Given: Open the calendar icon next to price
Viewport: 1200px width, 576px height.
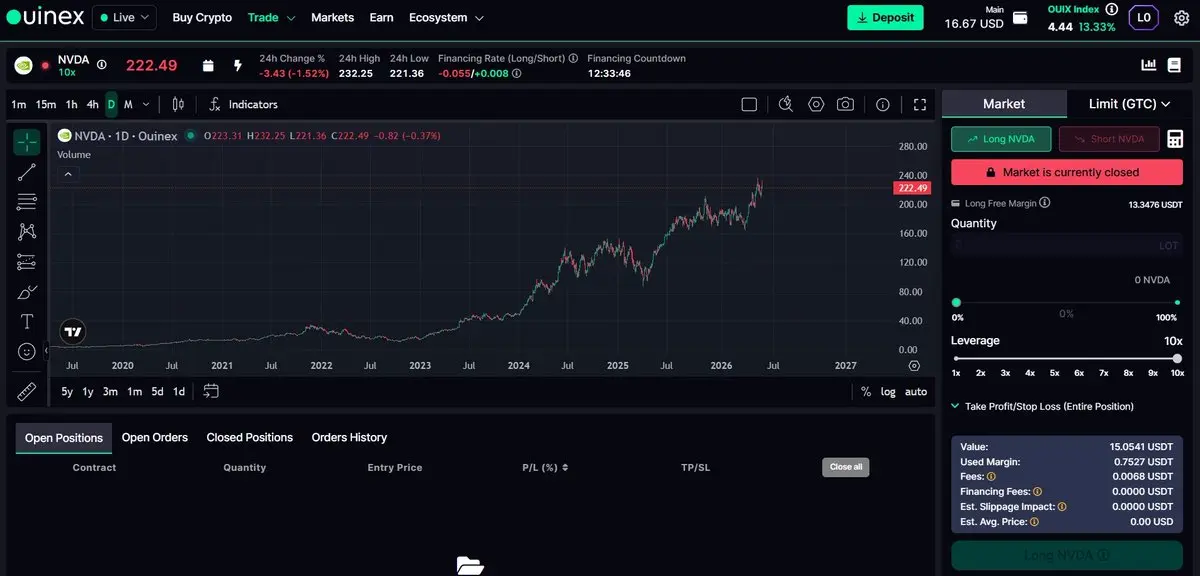Looking at the screenshot, I should coord(208,65).
